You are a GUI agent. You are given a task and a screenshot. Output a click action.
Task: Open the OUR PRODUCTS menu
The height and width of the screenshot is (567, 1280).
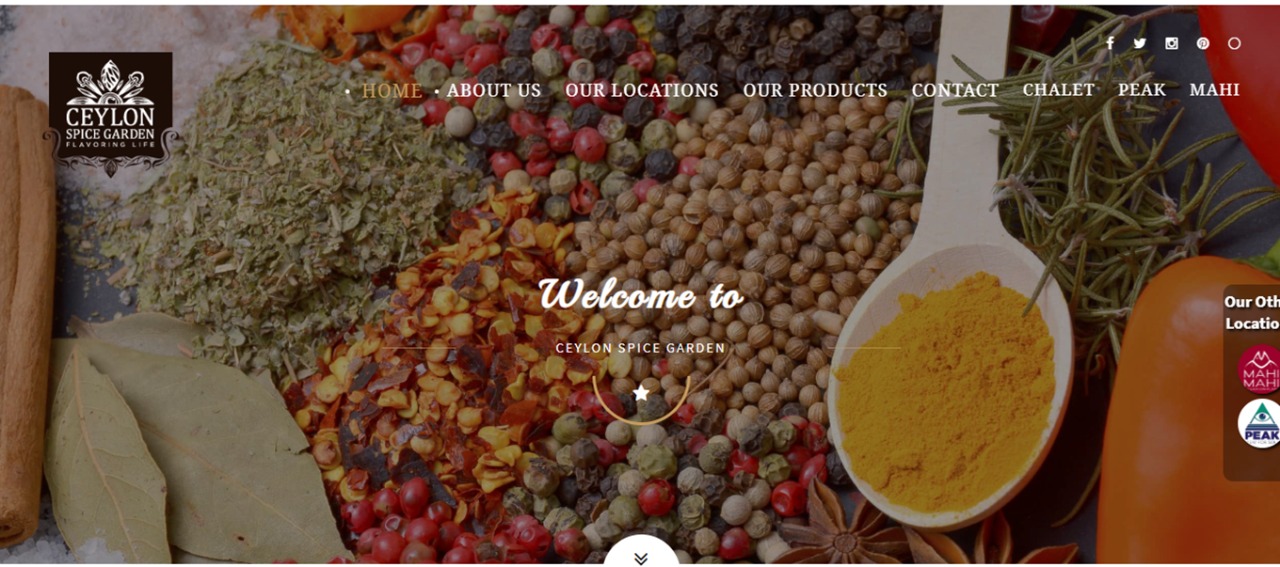coord(815,90)
